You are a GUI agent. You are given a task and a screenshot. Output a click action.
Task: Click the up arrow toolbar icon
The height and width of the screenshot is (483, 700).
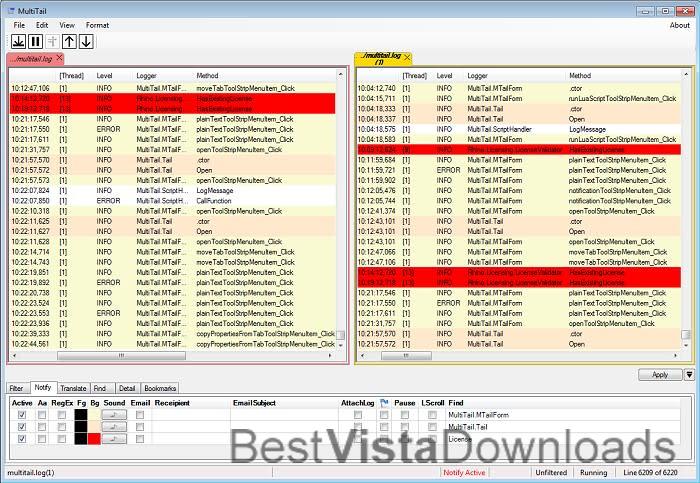click(69, 42)
